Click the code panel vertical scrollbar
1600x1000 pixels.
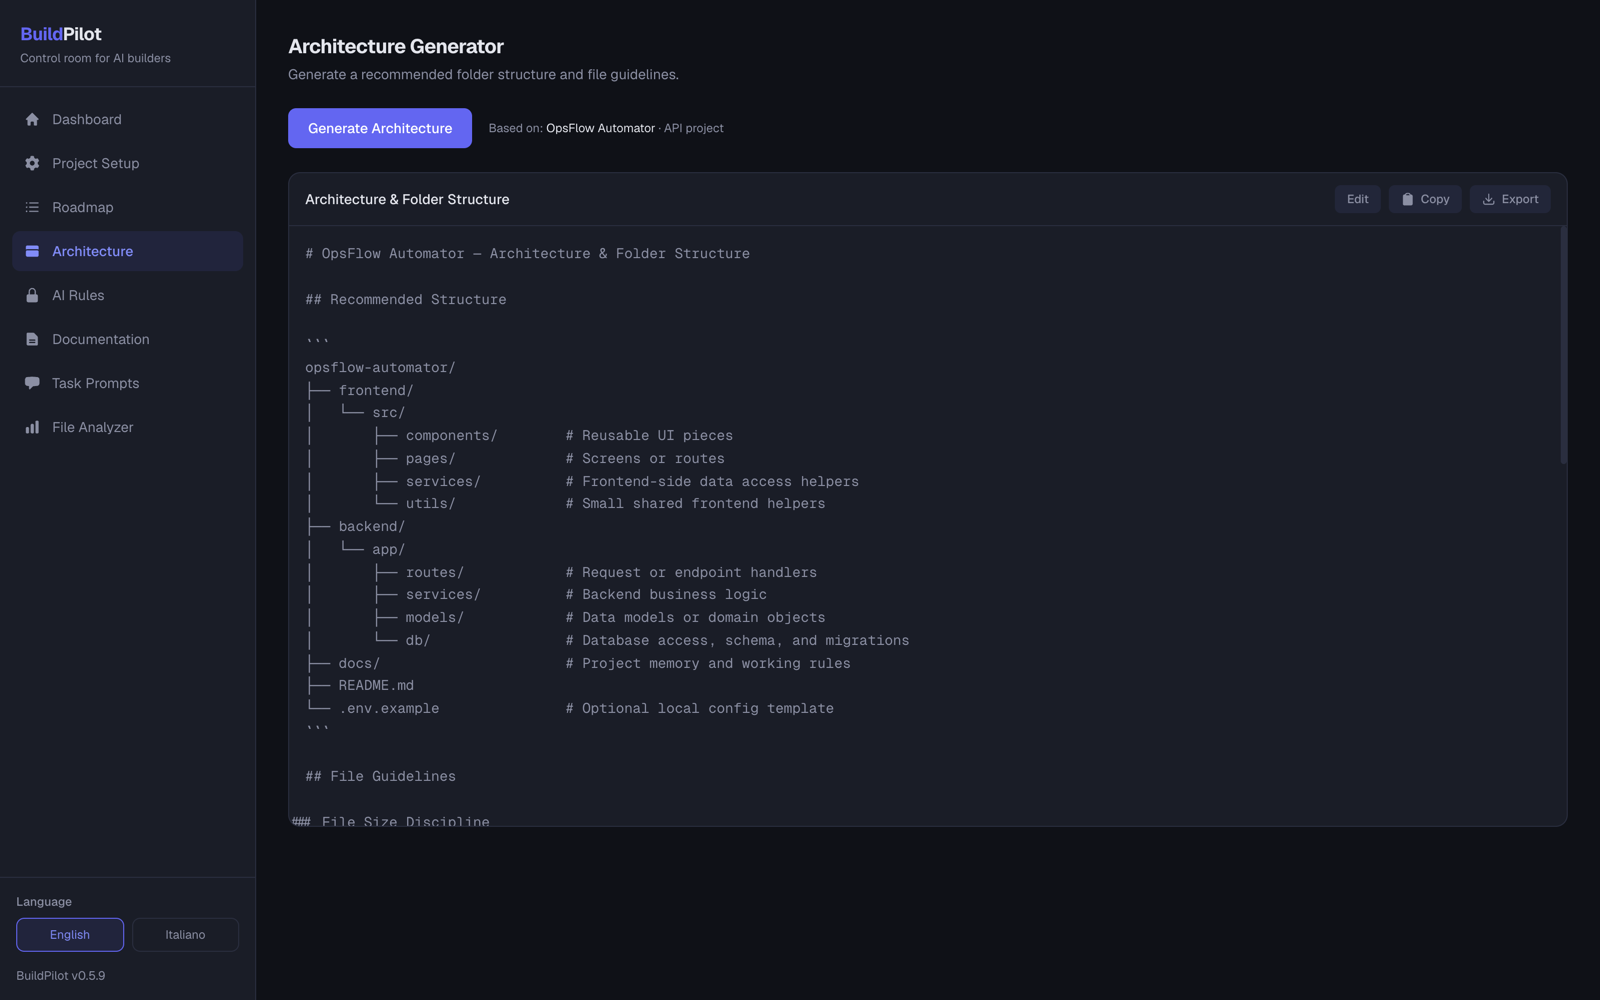tap(1563, 345)
